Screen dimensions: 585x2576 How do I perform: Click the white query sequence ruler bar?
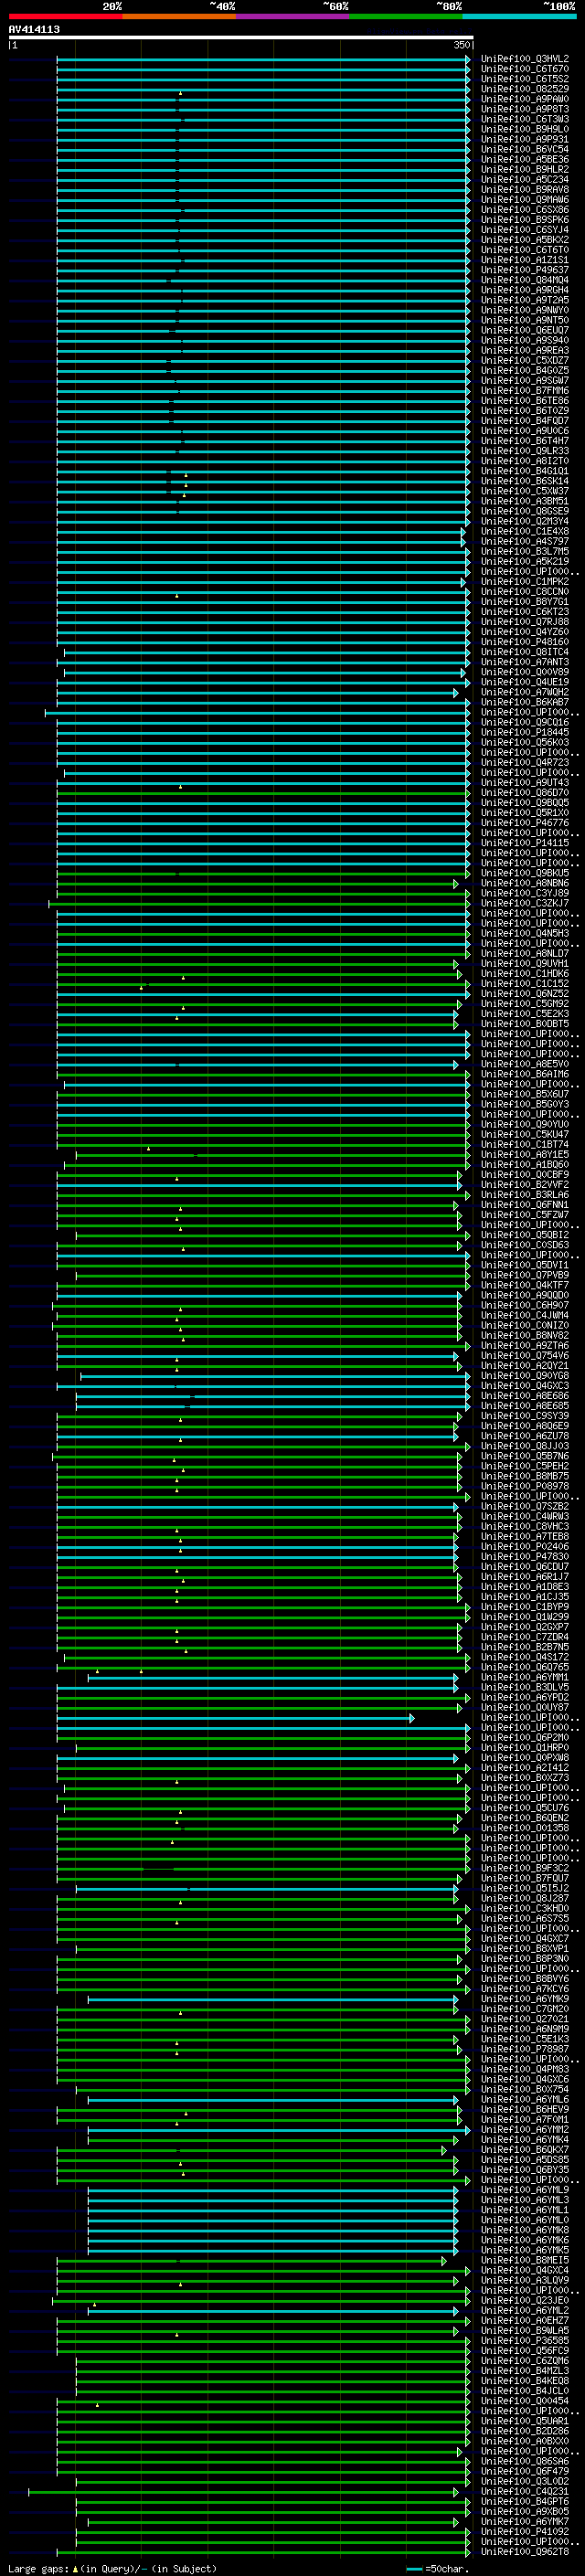point(241,38)
